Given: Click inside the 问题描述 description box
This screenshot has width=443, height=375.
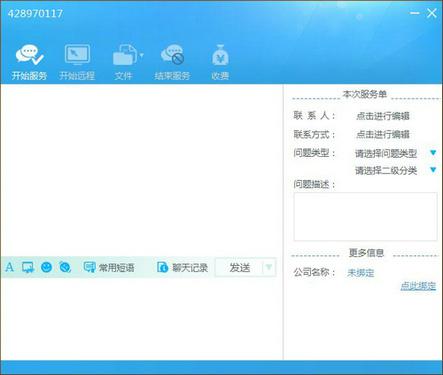Looking at the screenshot, I should tap(365, 216).
